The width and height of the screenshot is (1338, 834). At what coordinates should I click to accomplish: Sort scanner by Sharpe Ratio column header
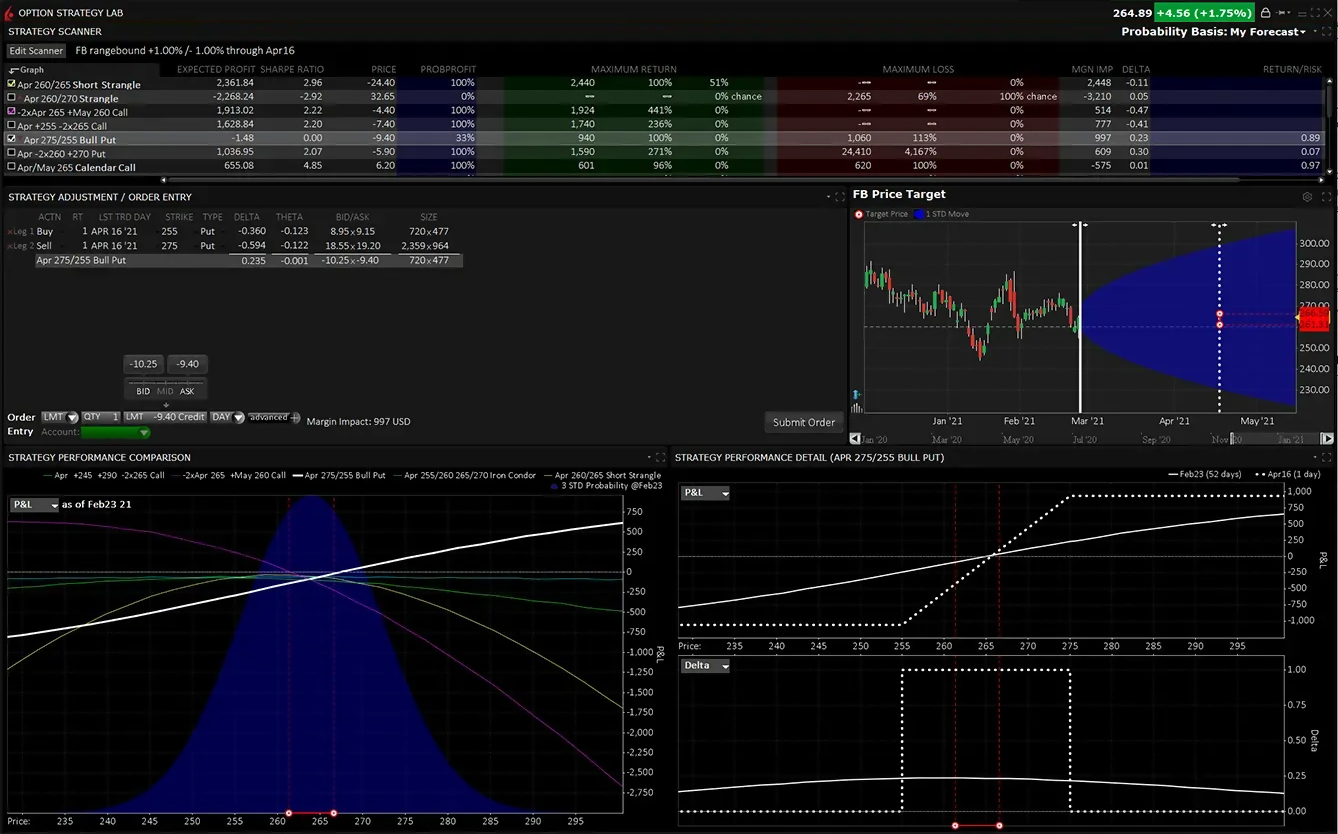(x=291, y=69)
